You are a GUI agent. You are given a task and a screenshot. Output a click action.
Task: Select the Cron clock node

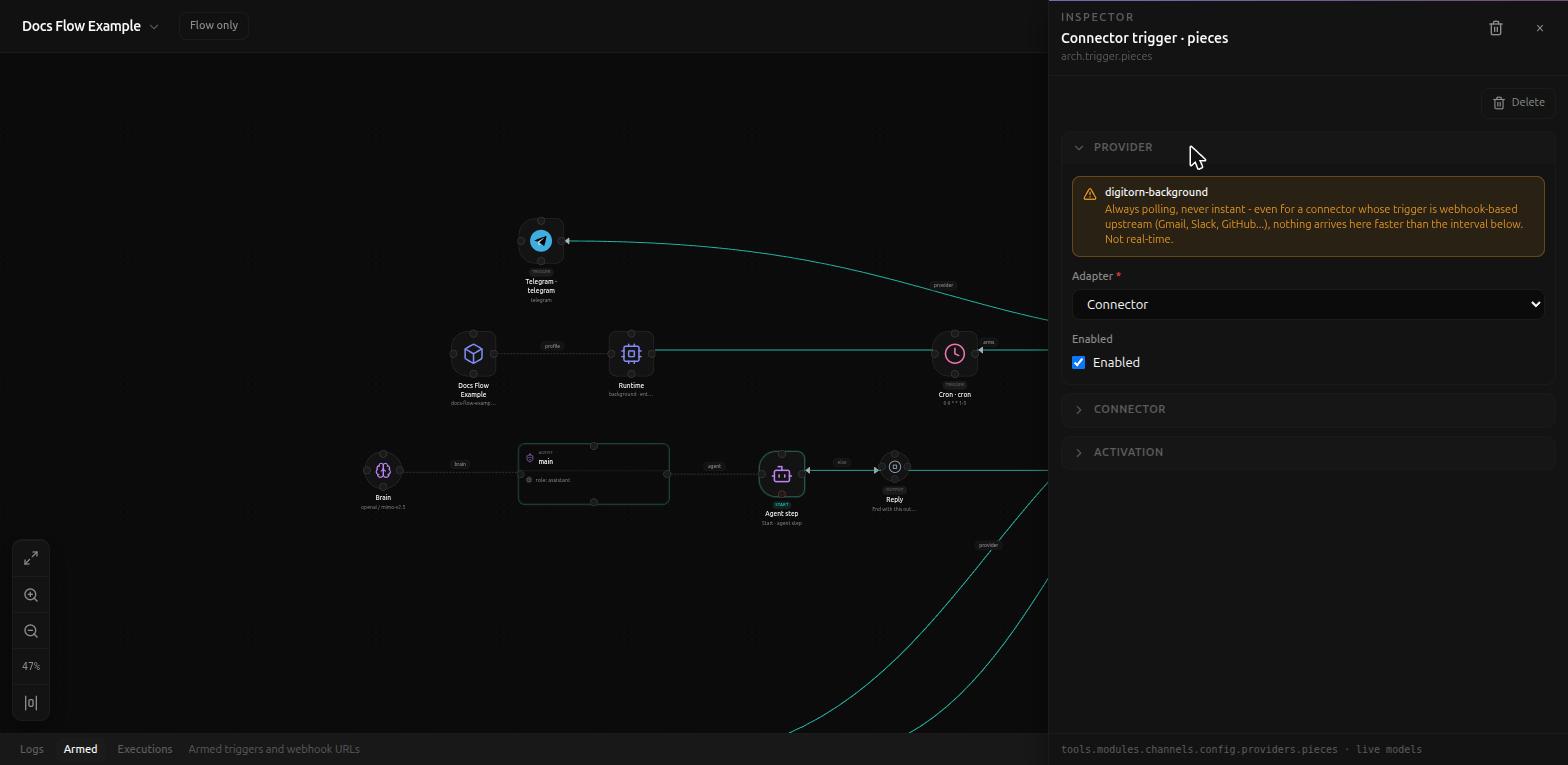coord(955,353)
